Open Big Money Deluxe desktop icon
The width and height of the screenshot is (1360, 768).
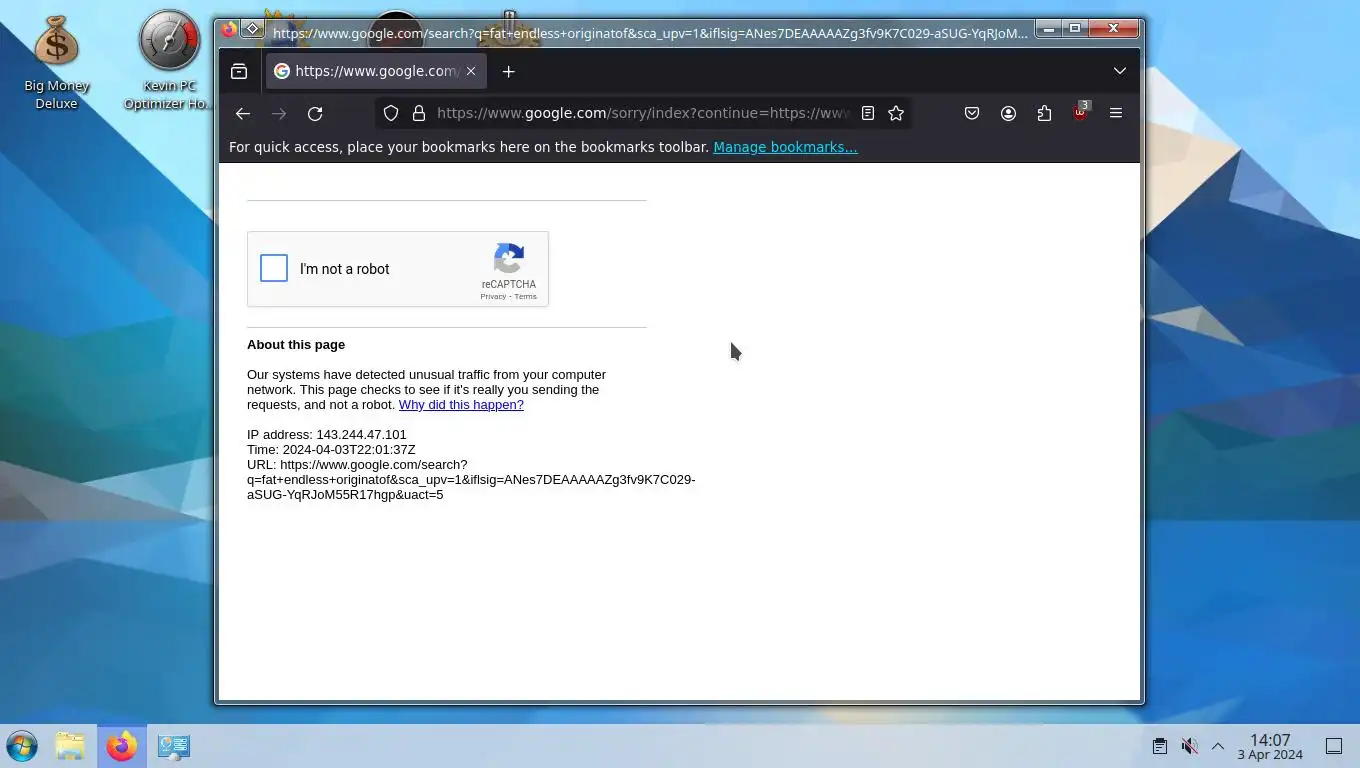[56, 60]
